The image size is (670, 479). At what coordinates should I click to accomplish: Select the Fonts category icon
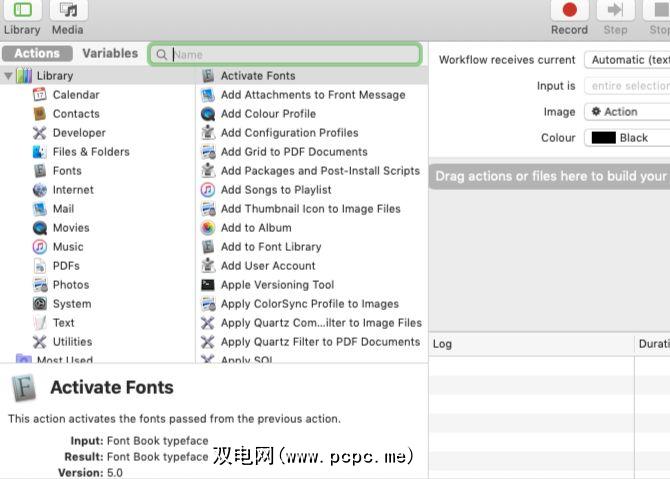[40, 170]
